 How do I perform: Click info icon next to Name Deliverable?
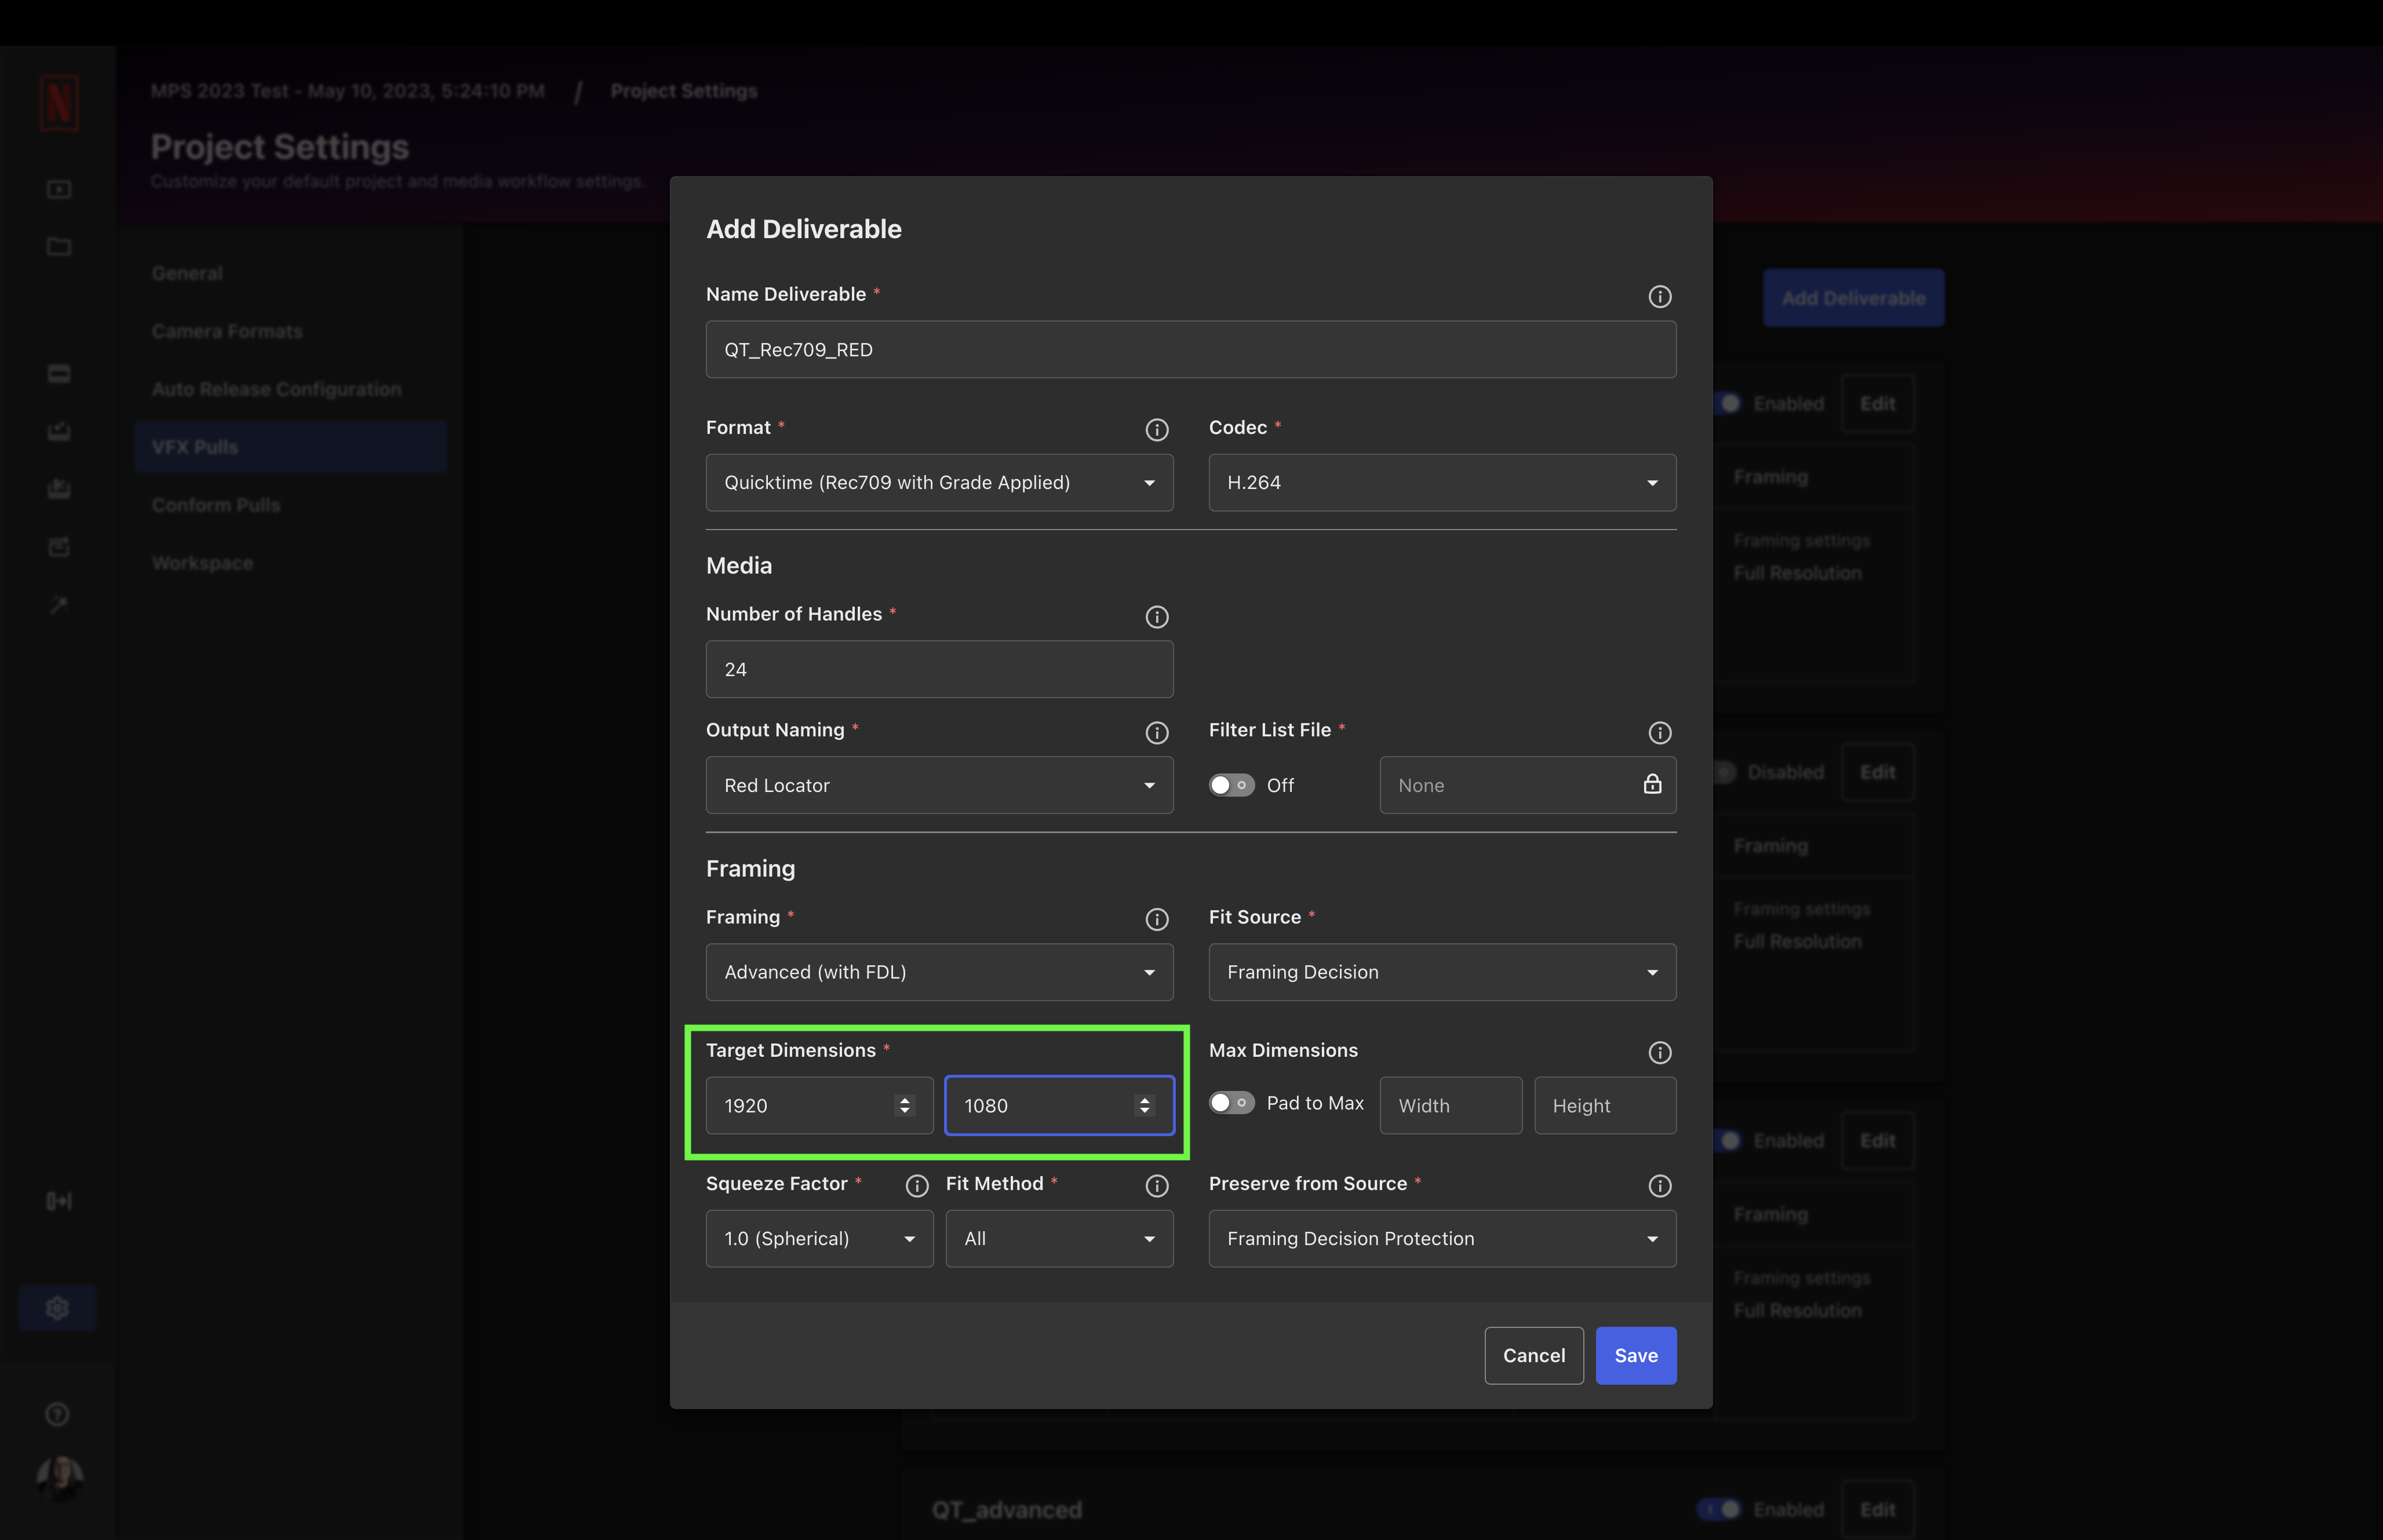1659,296
